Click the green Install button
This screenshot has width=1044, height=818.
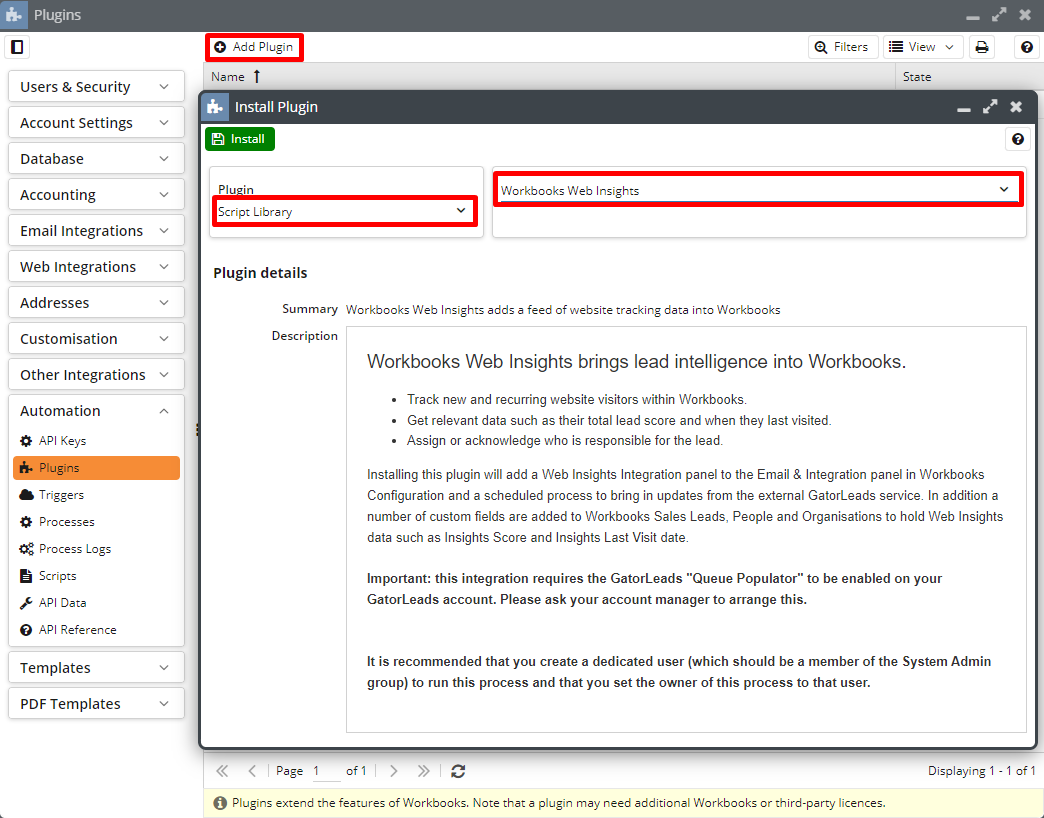coord(240,138)
